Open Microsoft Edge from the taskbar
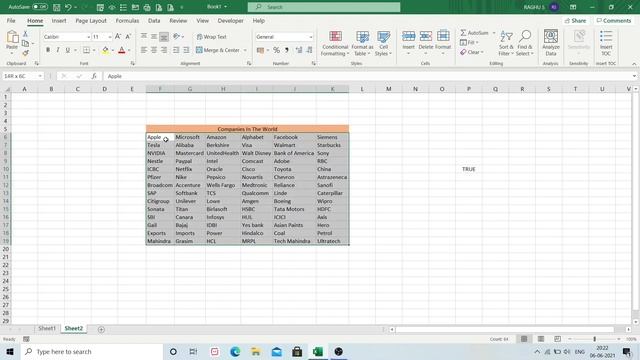The width and height of the screenshot is (640, 360). tap(235, 351)
